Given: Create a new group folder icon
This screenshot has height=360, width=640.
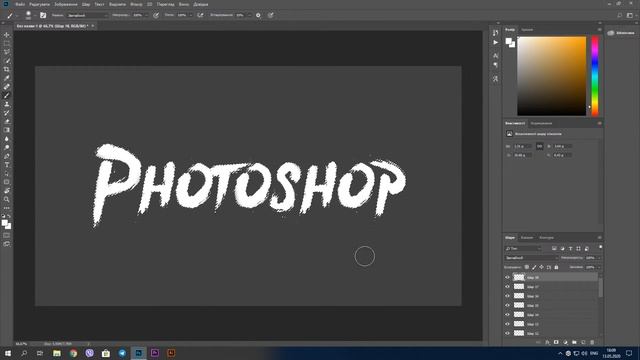Looking at the screenshot, I should (574, 342).
